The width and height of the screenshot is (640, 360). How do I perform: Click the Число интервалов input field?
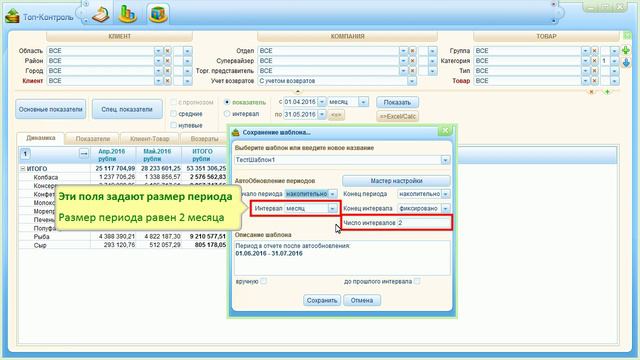(424, 223)
